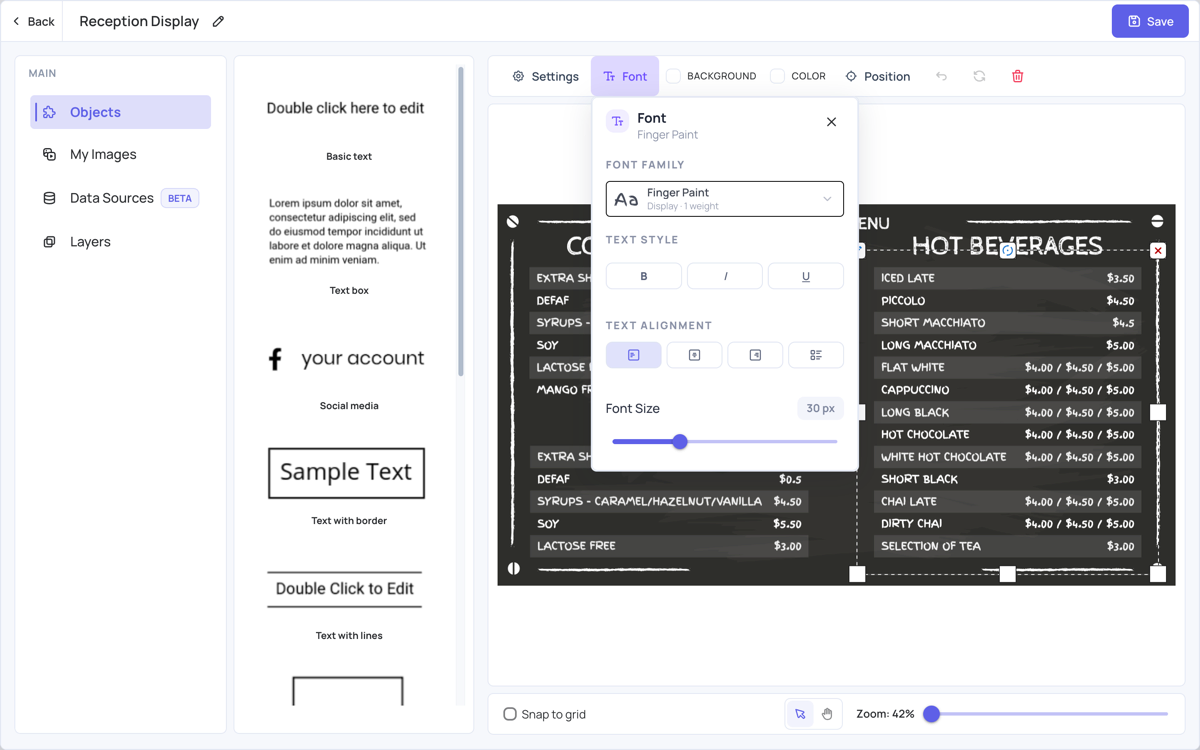Activate the pointer select tool
Image resolution: width=1200 pixels, height=750 pixels.
[x=800, y=714]
